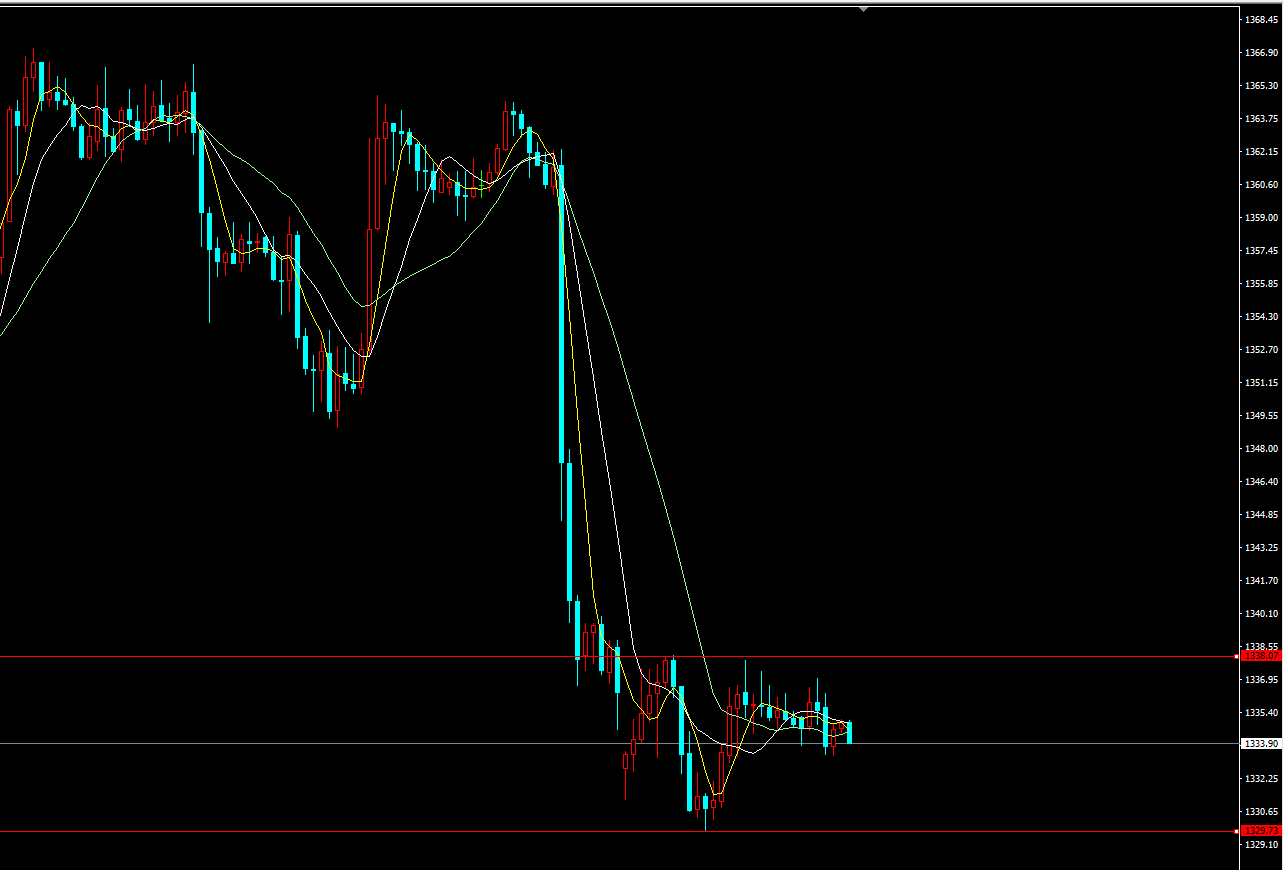Click the 1344.85 price scale value
This screenshot has height=870, width=1284.
[1262, 514]
